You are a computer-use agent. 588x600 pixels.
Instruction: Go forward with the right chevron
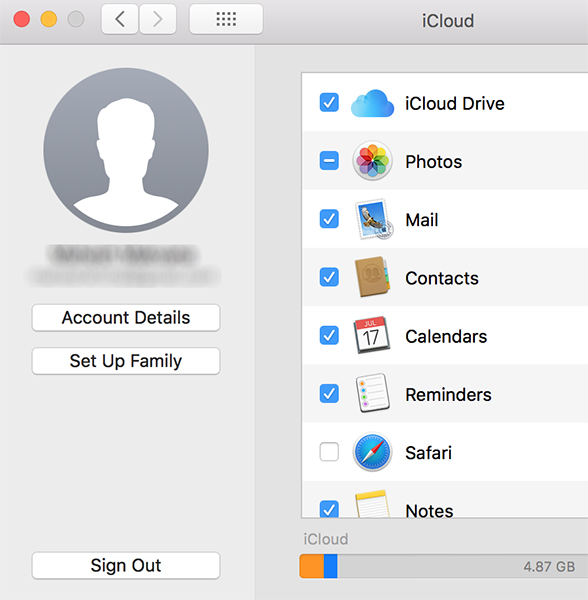tap(158, 19)
